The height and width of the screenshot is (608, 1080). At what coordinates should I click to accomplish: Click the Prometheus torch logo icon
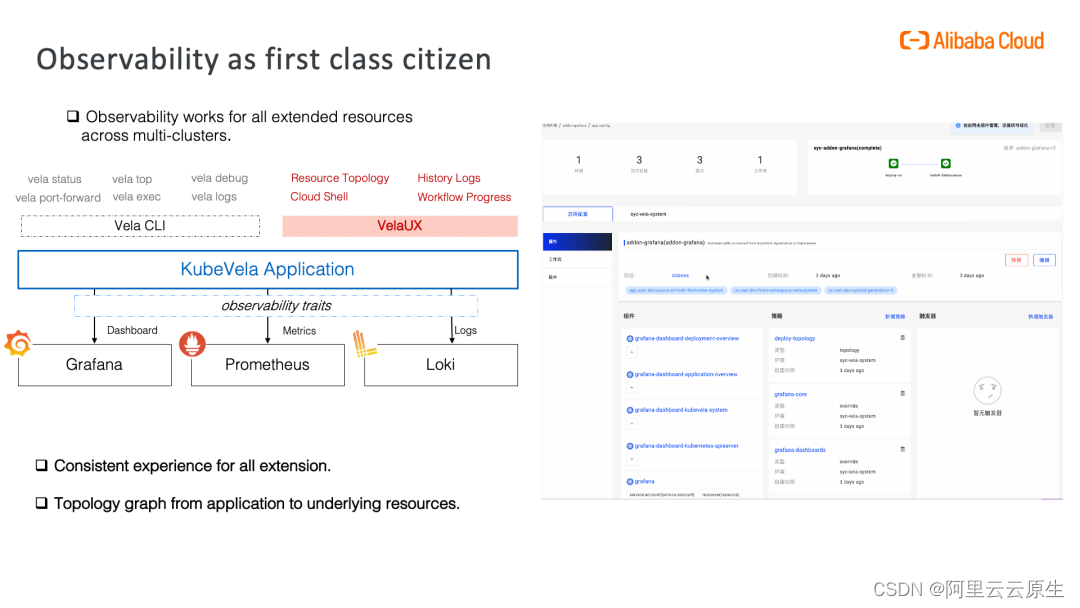tap(192, 344)
